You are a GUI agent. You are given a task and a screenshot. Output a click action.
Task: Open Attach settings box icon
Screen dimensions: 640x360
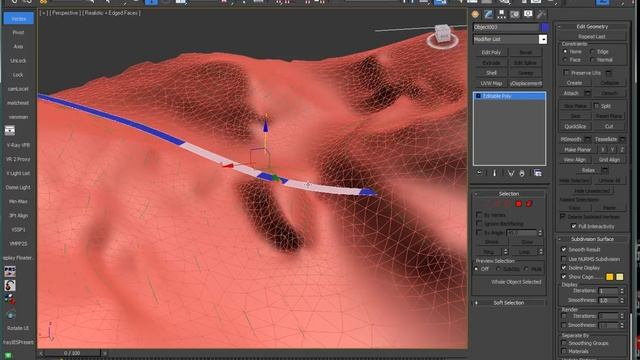(588, 93)
